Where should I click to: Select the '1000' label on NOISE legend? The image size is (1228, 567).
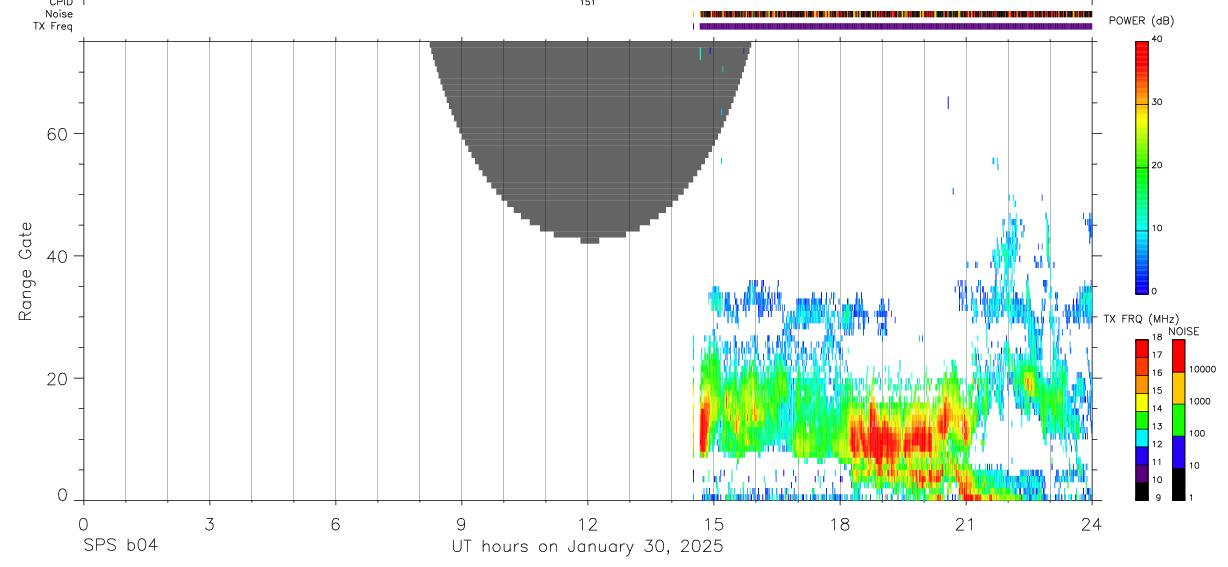1200,401
